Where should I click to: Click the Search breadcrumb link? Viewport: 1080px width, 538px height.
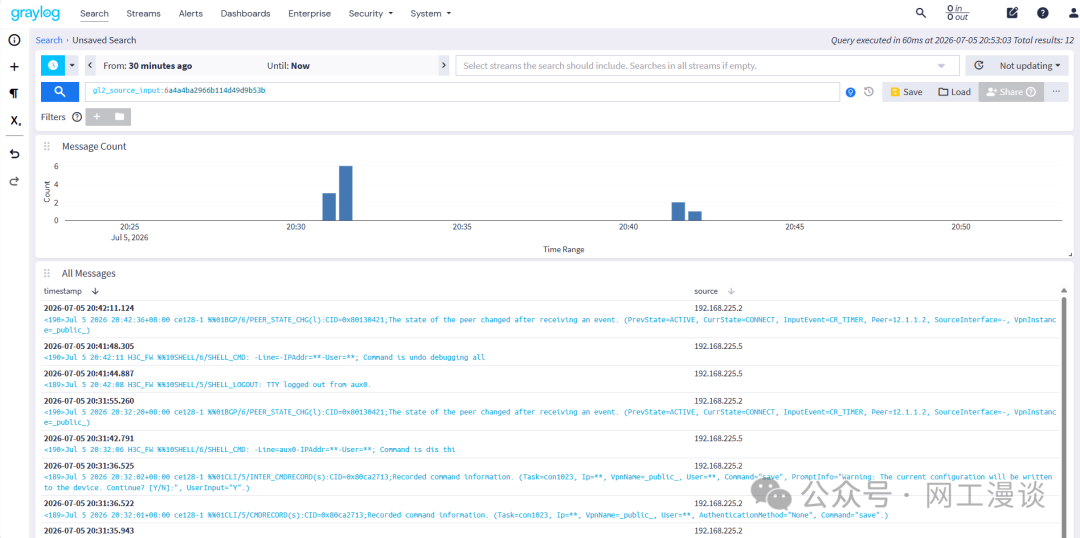[49, 40]
